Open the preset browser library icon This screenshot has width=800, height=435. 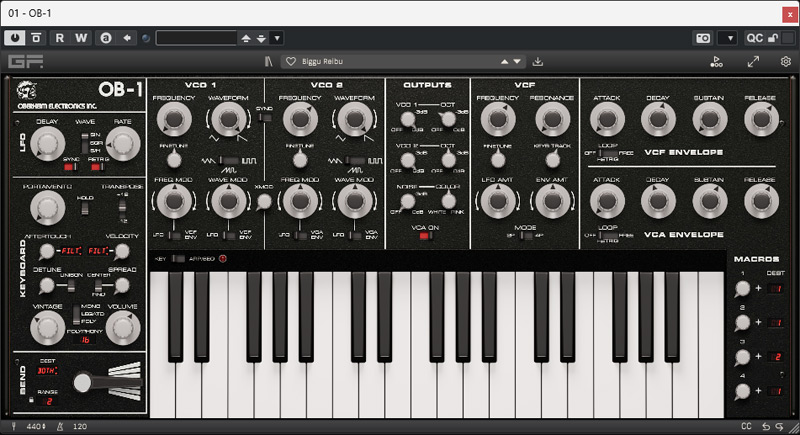(268, 62)
